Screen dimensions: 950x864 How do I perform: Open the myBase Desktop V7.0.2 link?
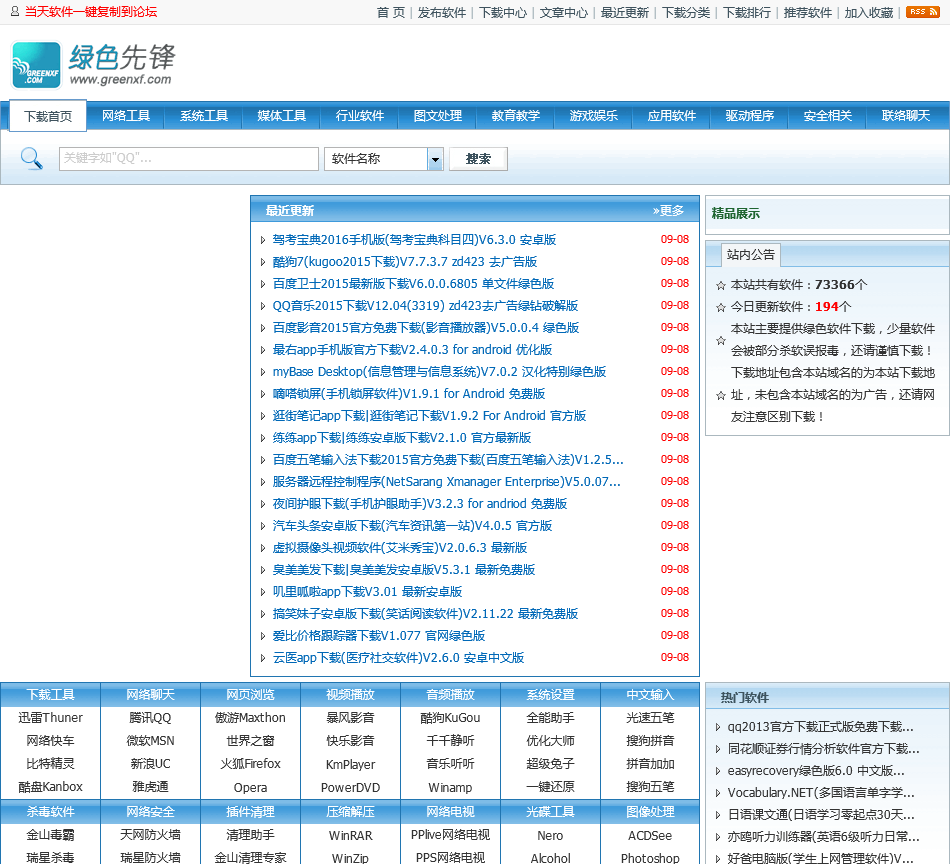click(439, 371)
